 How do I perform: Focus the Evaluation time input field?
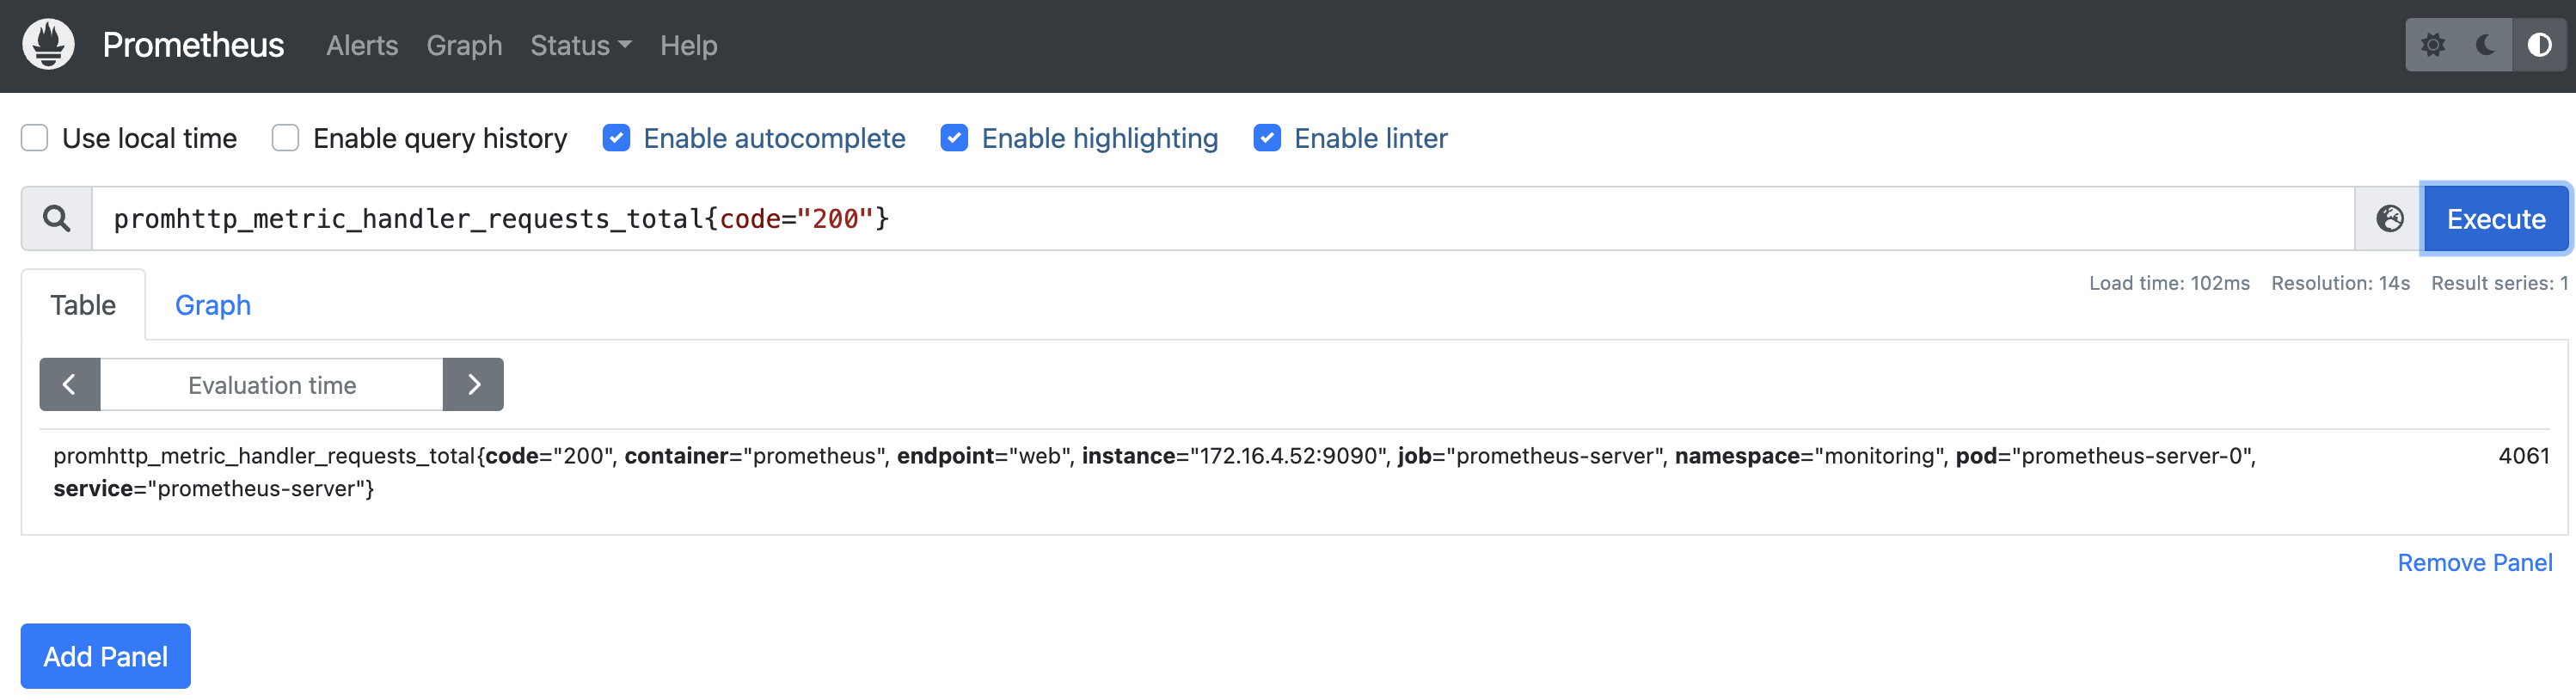(272, 385)
